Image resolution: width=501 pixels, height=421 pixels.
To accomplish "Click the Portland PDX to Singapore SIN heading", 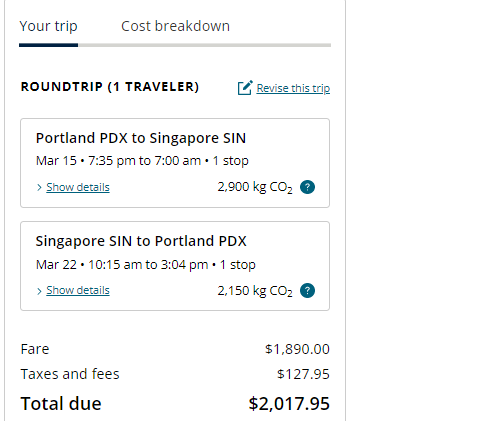I will 141,138.
